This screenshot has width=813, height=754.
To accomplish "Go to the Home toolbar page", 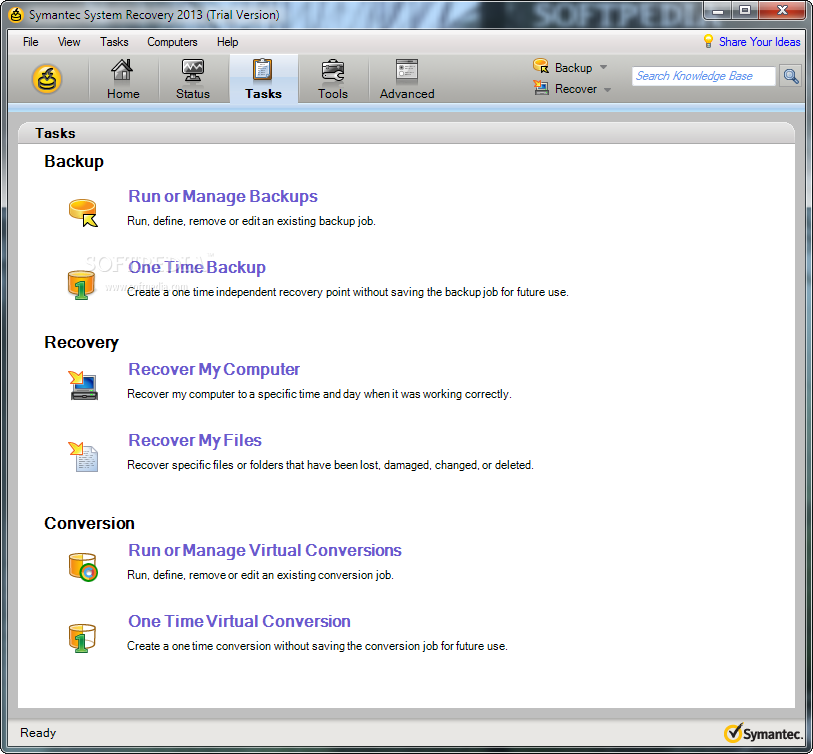I will click(123, 79).
